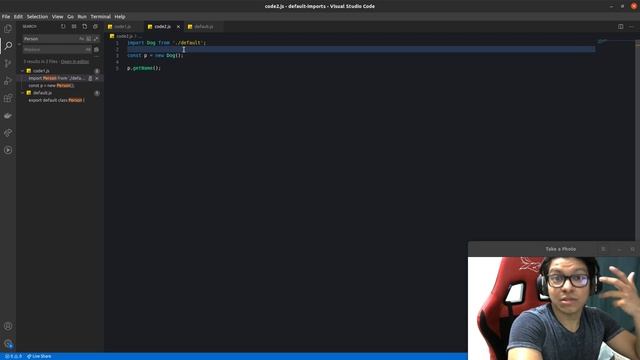Click Replace All icon beside Replace field
Image resolution: width=640 pixels, height=360 pixels.
pos(96,49)
